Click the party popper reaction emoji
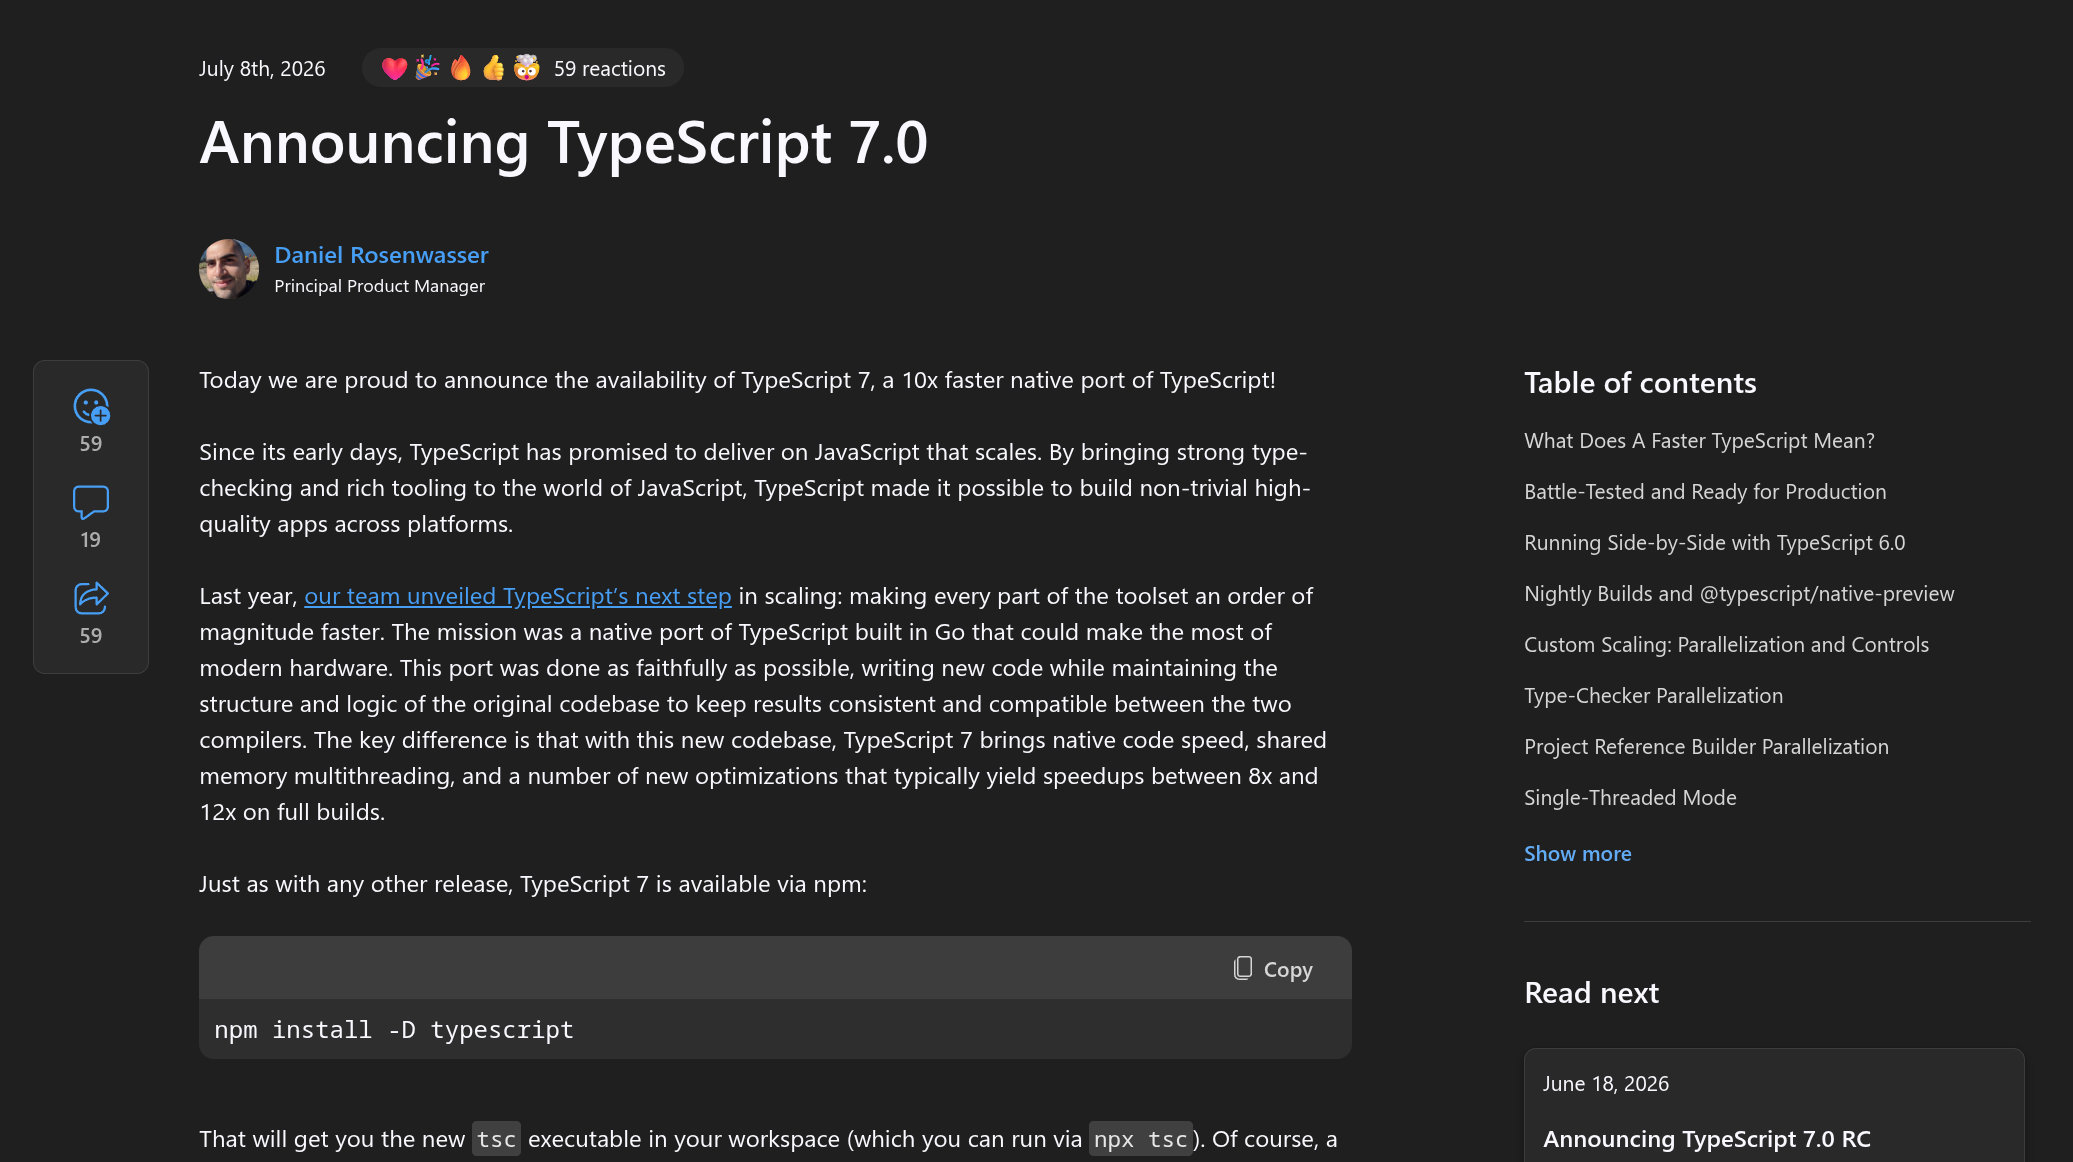Screen dimensions: 2073x1162 tap(427, 68)
